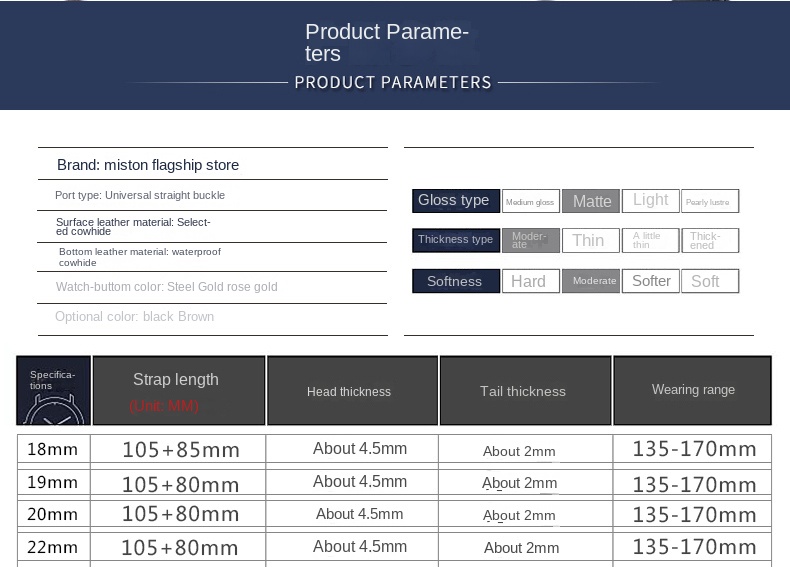Select the Soft softness option
This screenshot has width=790, height=567.
coord(710,281)
